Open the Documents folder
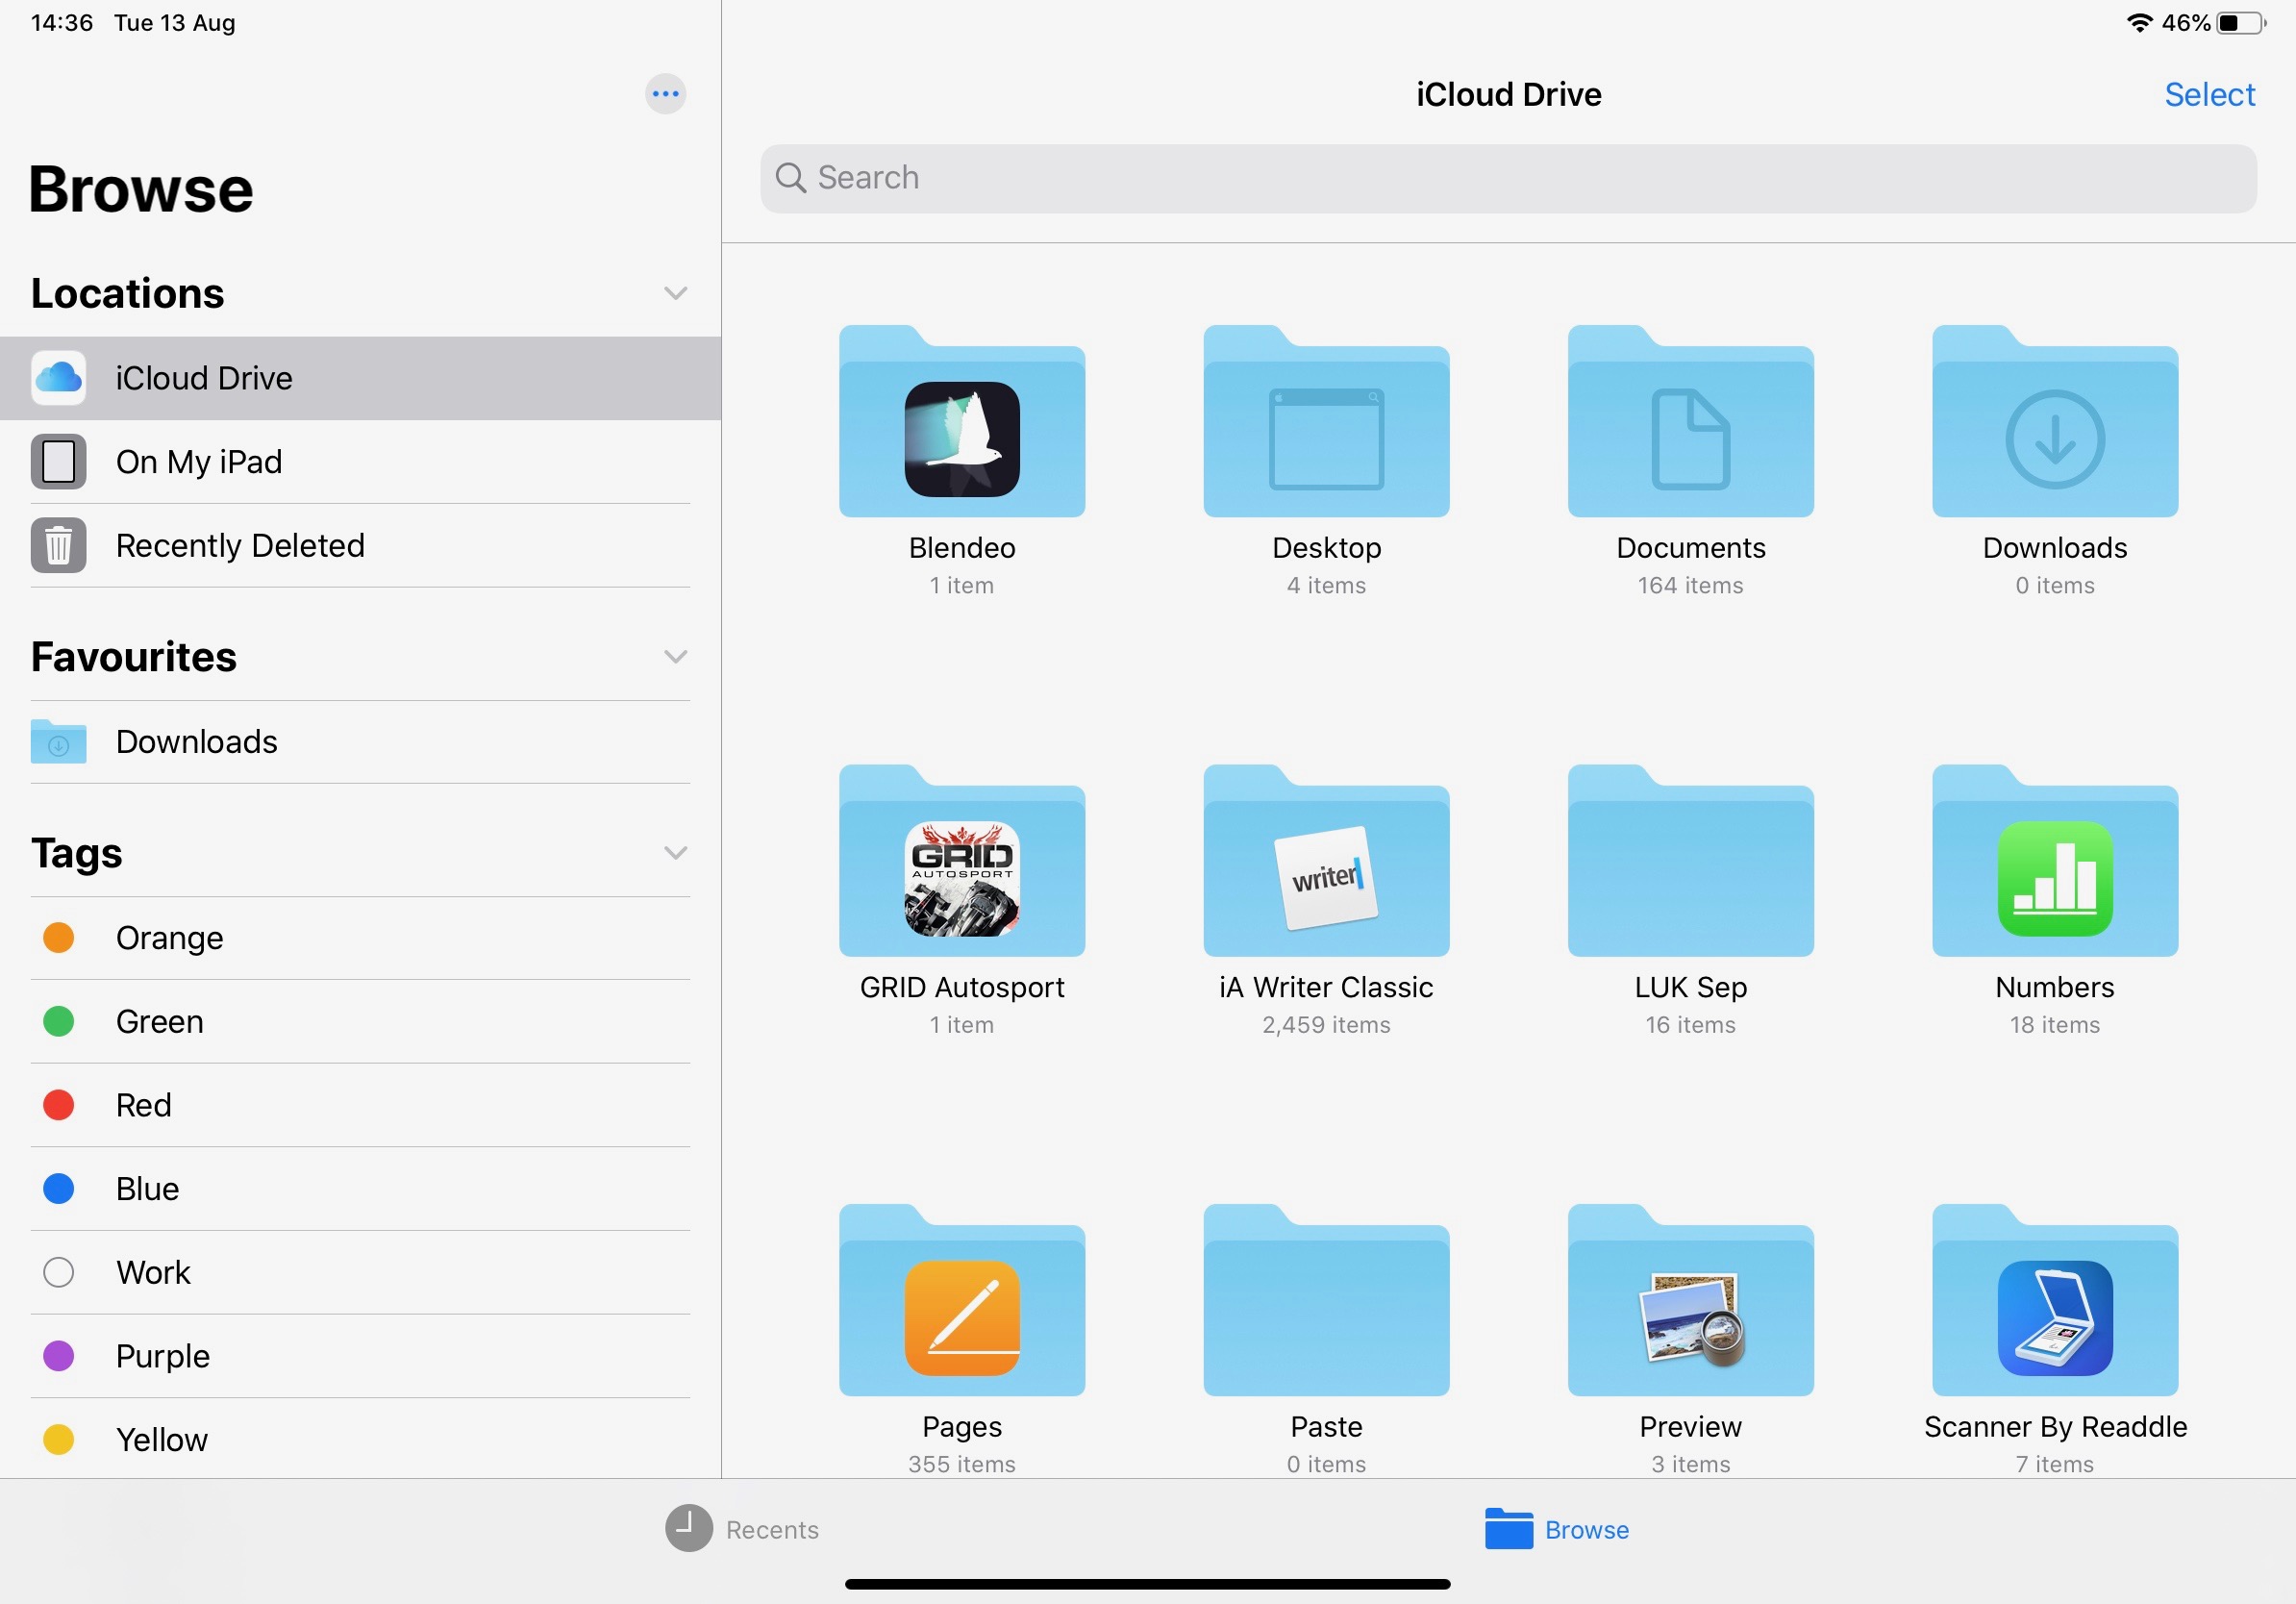2296x1604 pixels. (1690, 421)
